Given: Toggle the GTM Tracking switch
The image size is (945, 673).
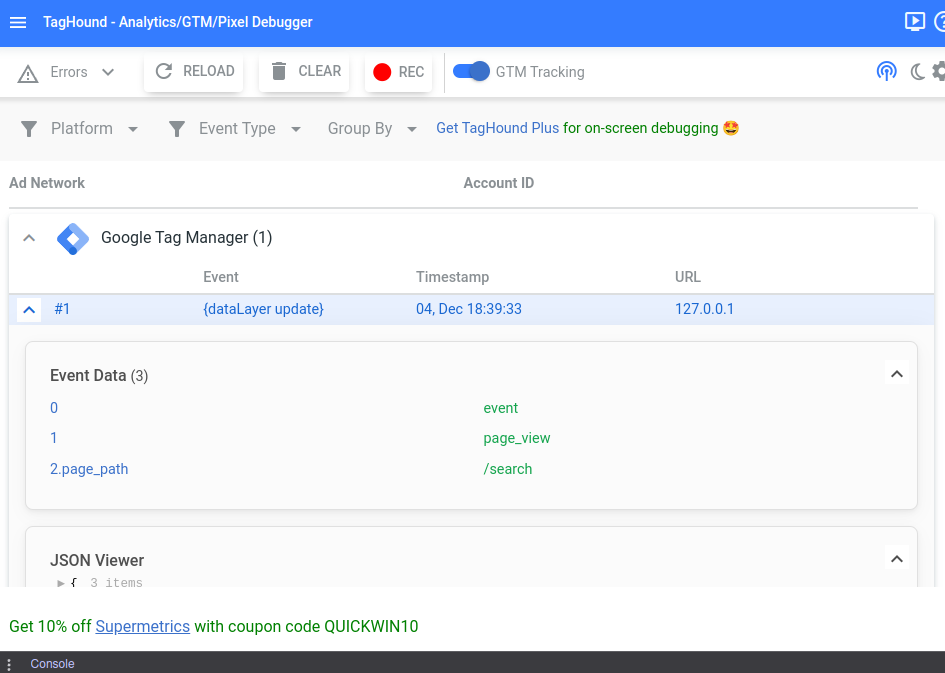Looking at the screenshot, I should click(x=471, y=72).
